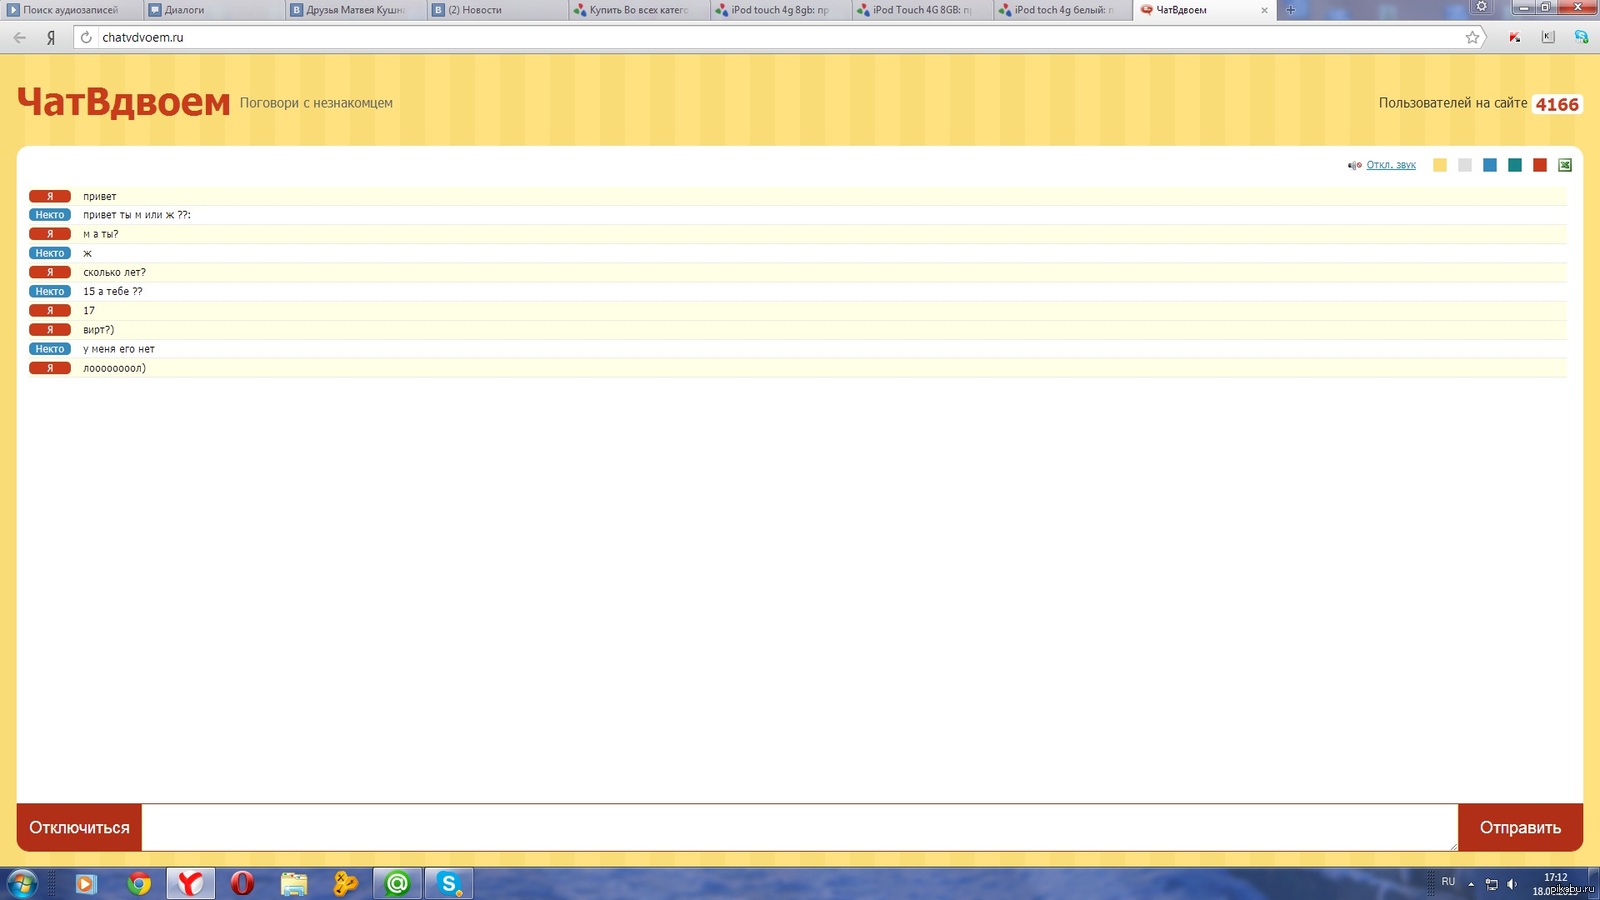
Task: Switch to iPod Touch 4G 8GB second tab
Action: (x=923, y=10)
